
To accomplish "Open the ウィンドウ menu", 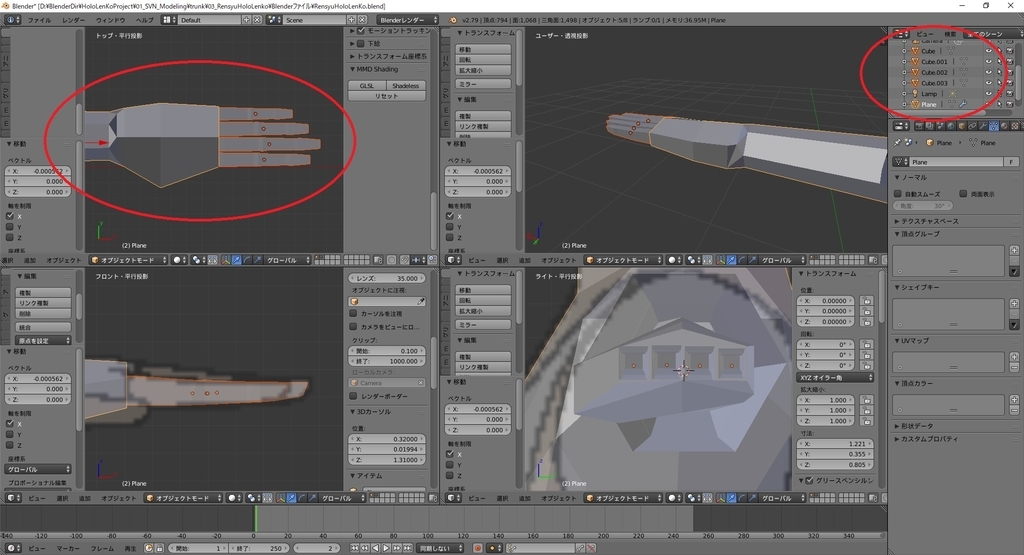I will coord(110,20).
